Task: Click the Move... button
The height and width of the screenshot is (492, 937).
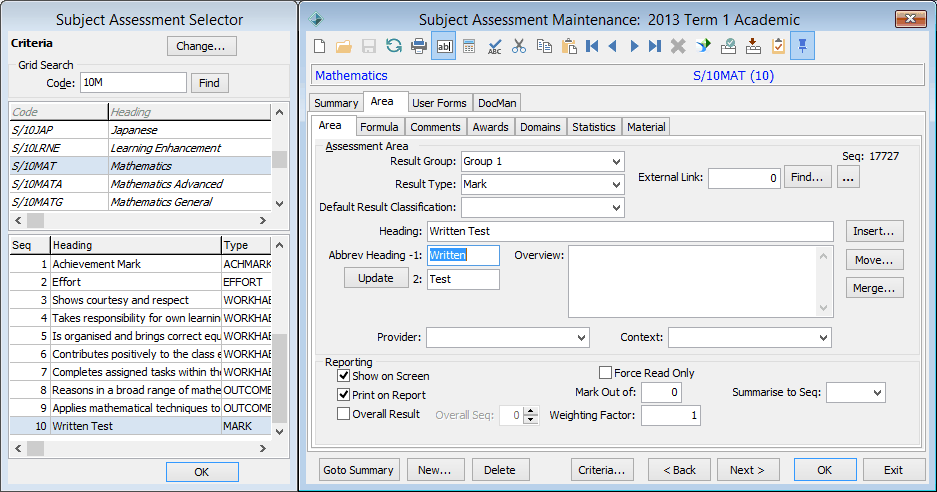Action: click(x=874, y=260)
